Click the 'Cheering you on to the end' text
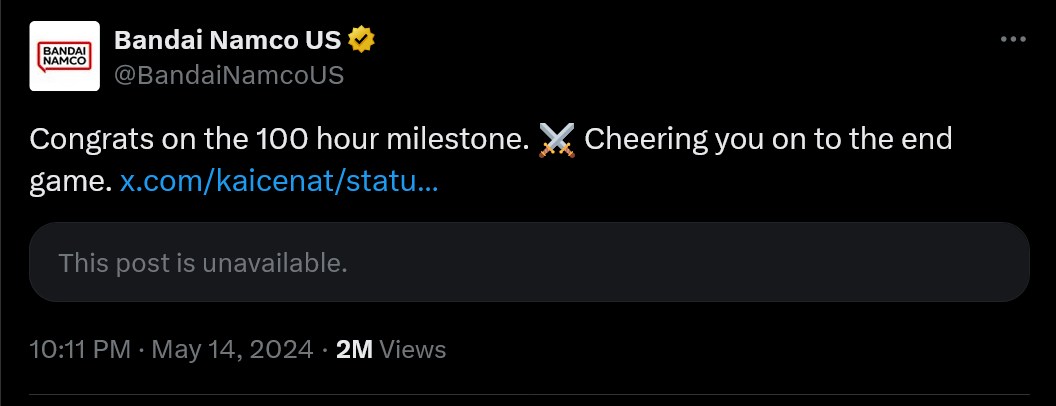The image size is (1056, 406). [768, 140]
